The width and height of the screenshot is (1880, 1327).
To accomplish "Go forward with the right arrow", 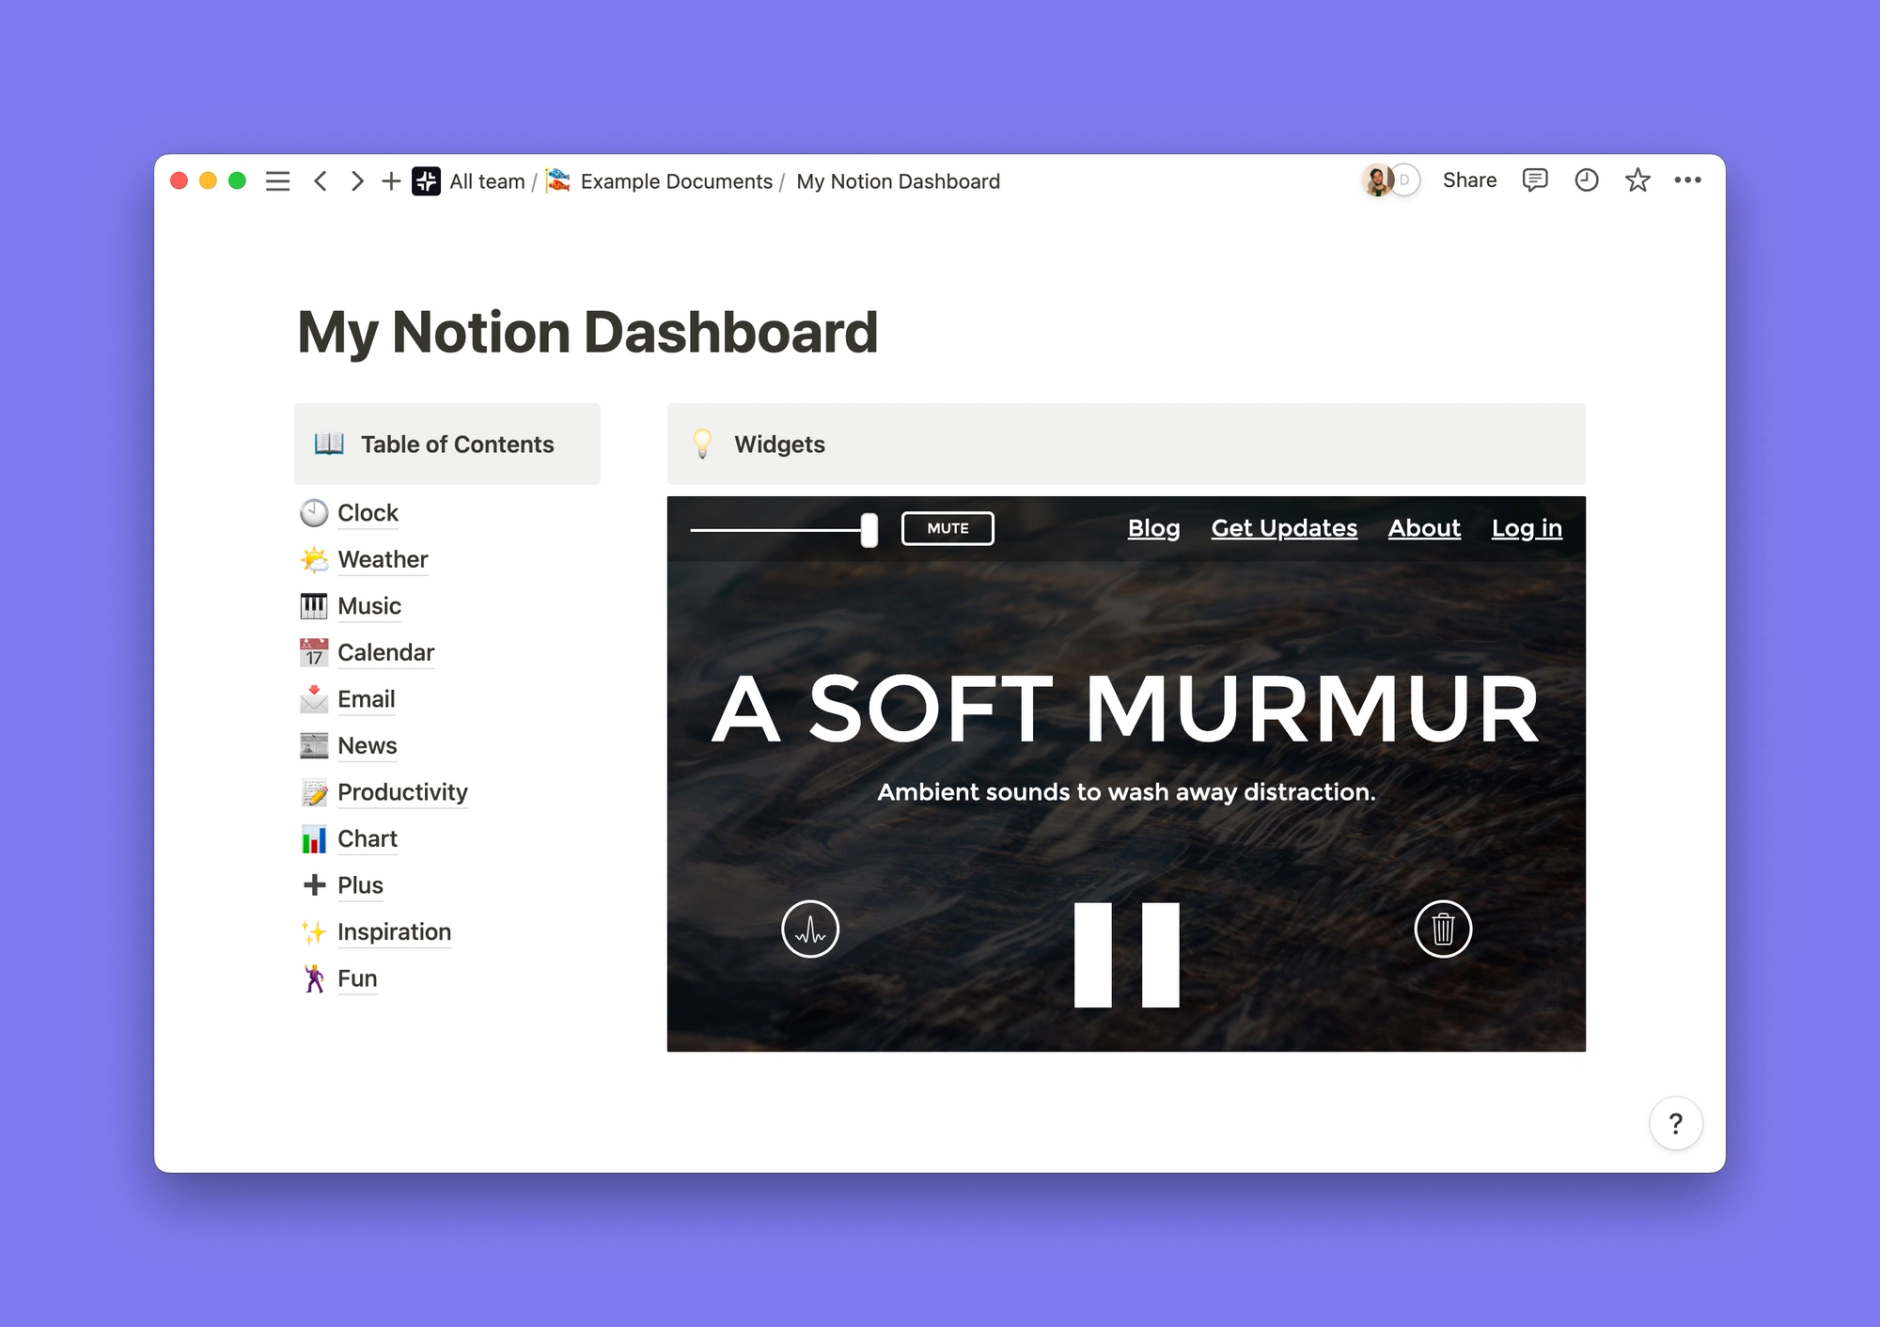I will [x=357, y=181].
